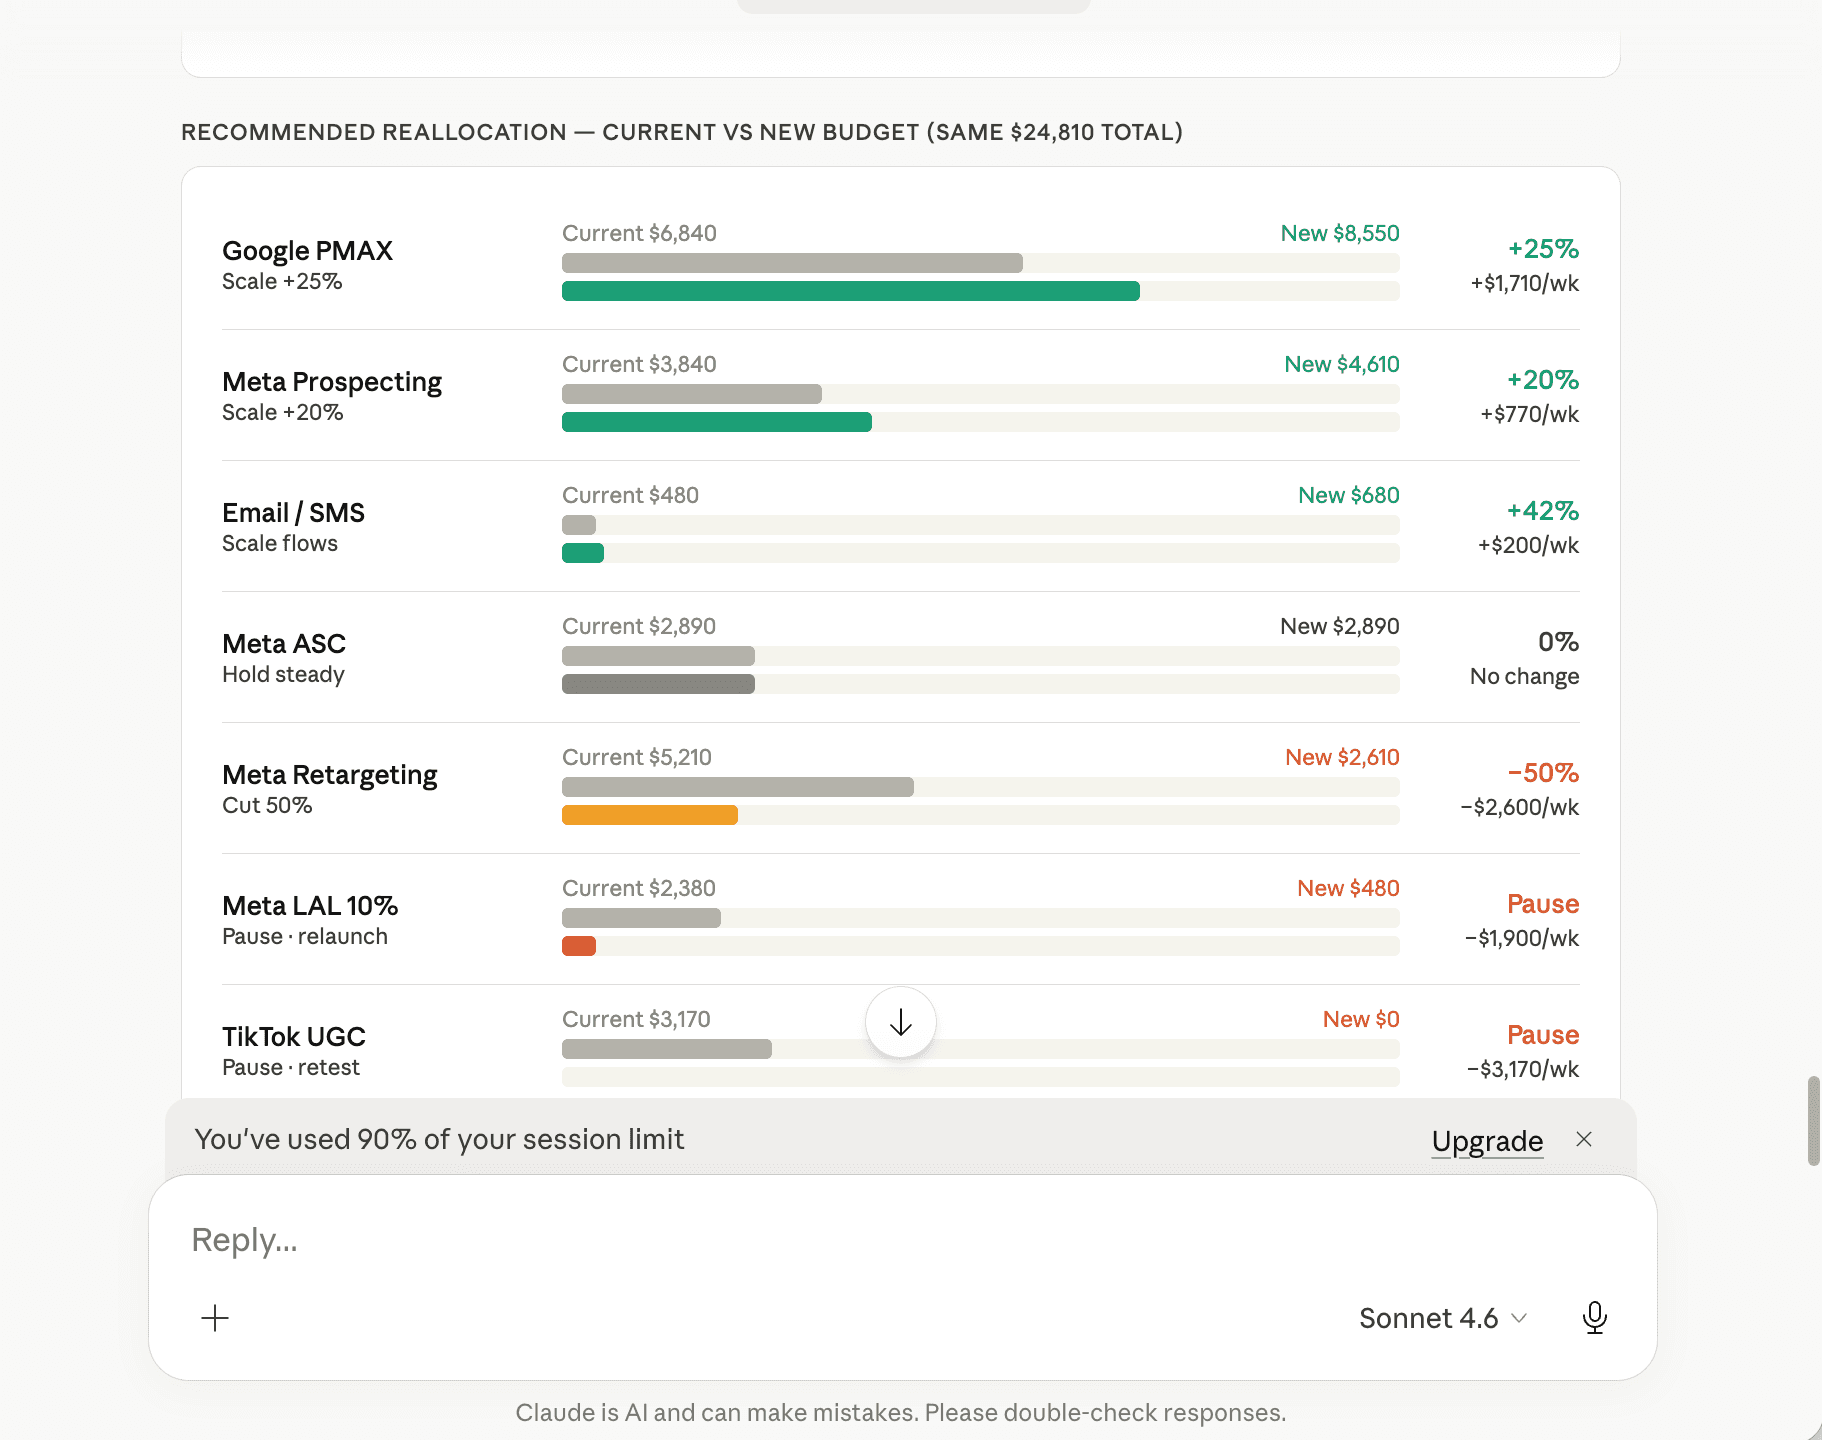The width and height of the screenshot is (1822, 1440).
Task: Activate the microphone dictation icon
Action: point(1595,1318)
